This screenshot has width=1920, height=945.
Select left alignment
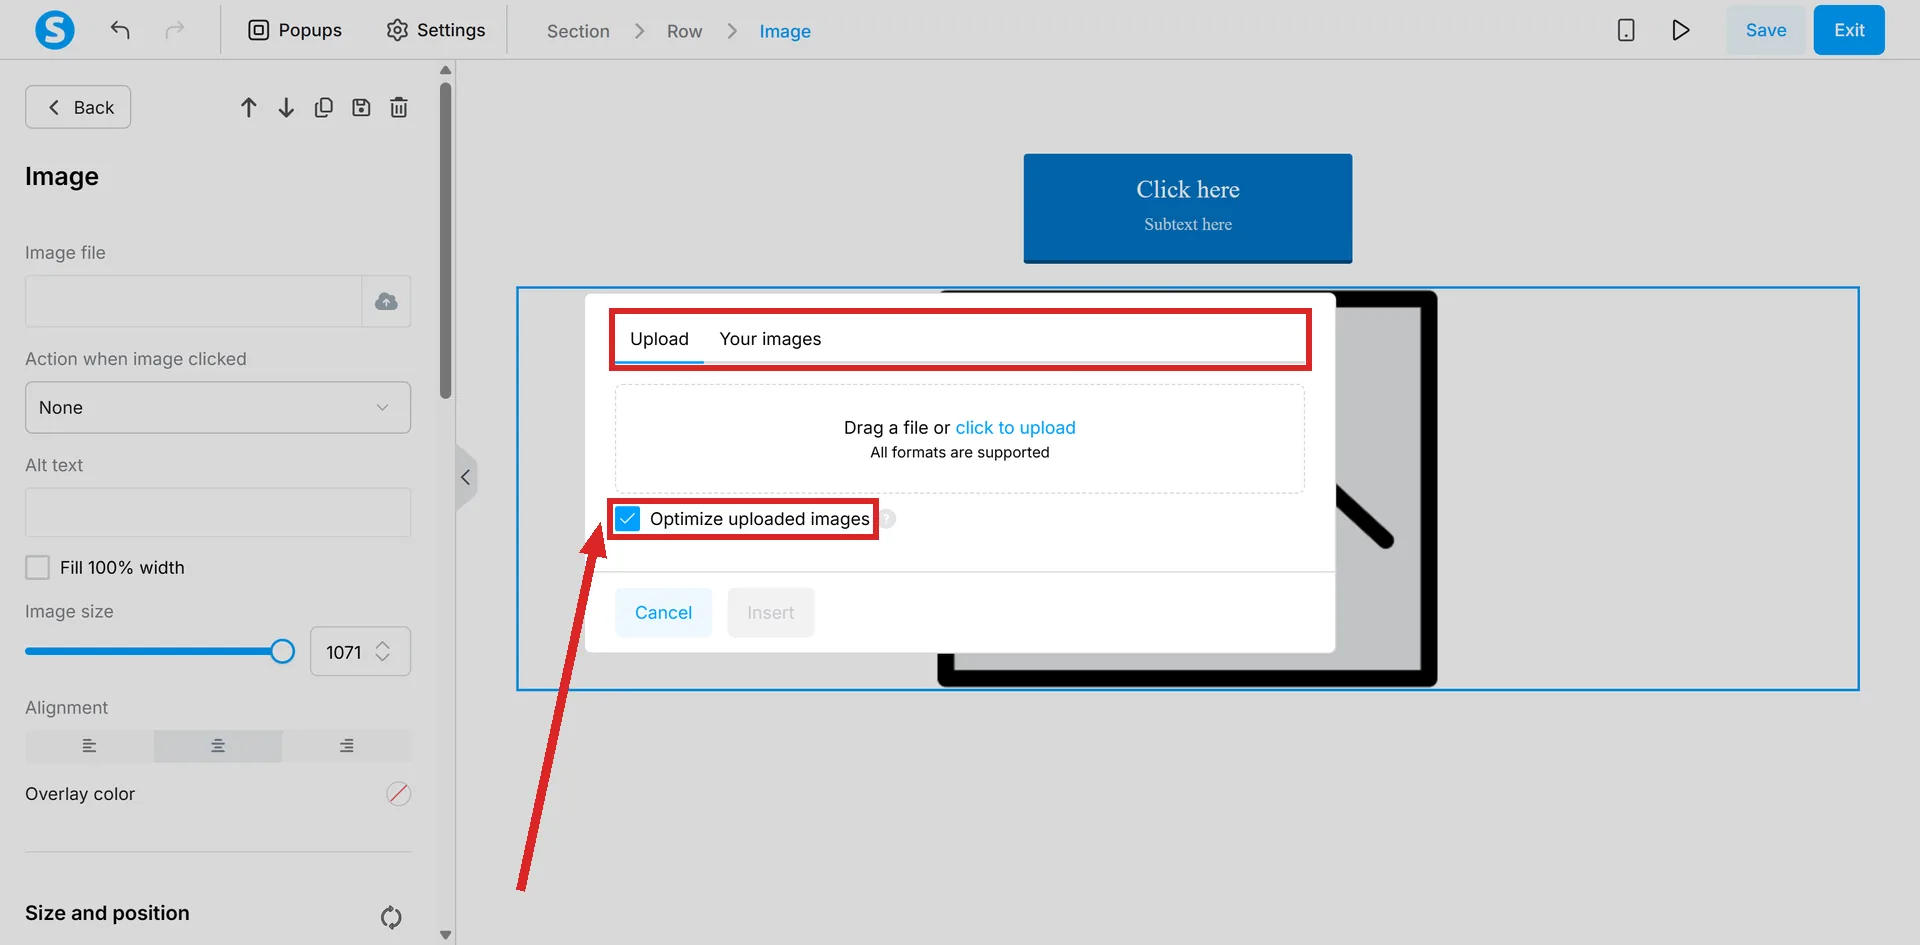89,746
